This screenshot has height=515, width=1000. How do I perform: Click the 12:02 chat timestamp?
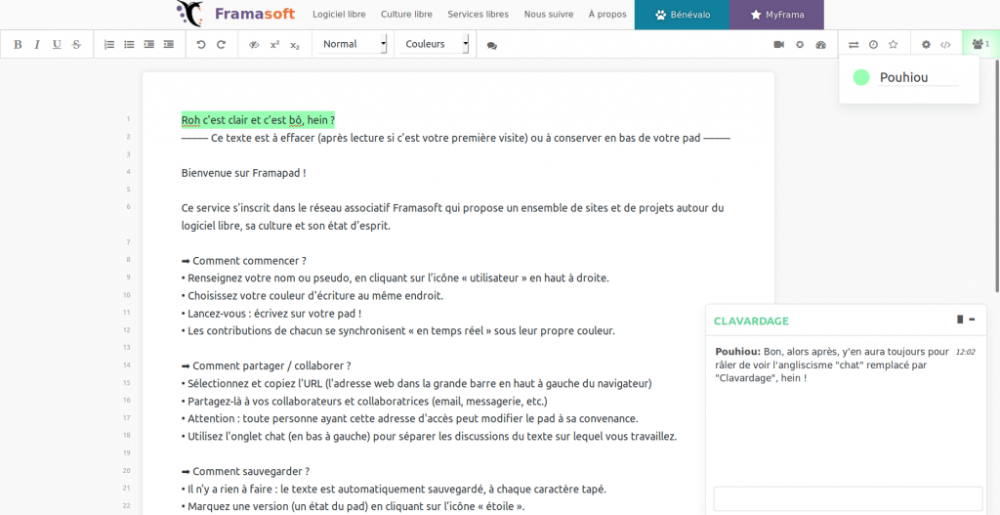tap(965, 352)
